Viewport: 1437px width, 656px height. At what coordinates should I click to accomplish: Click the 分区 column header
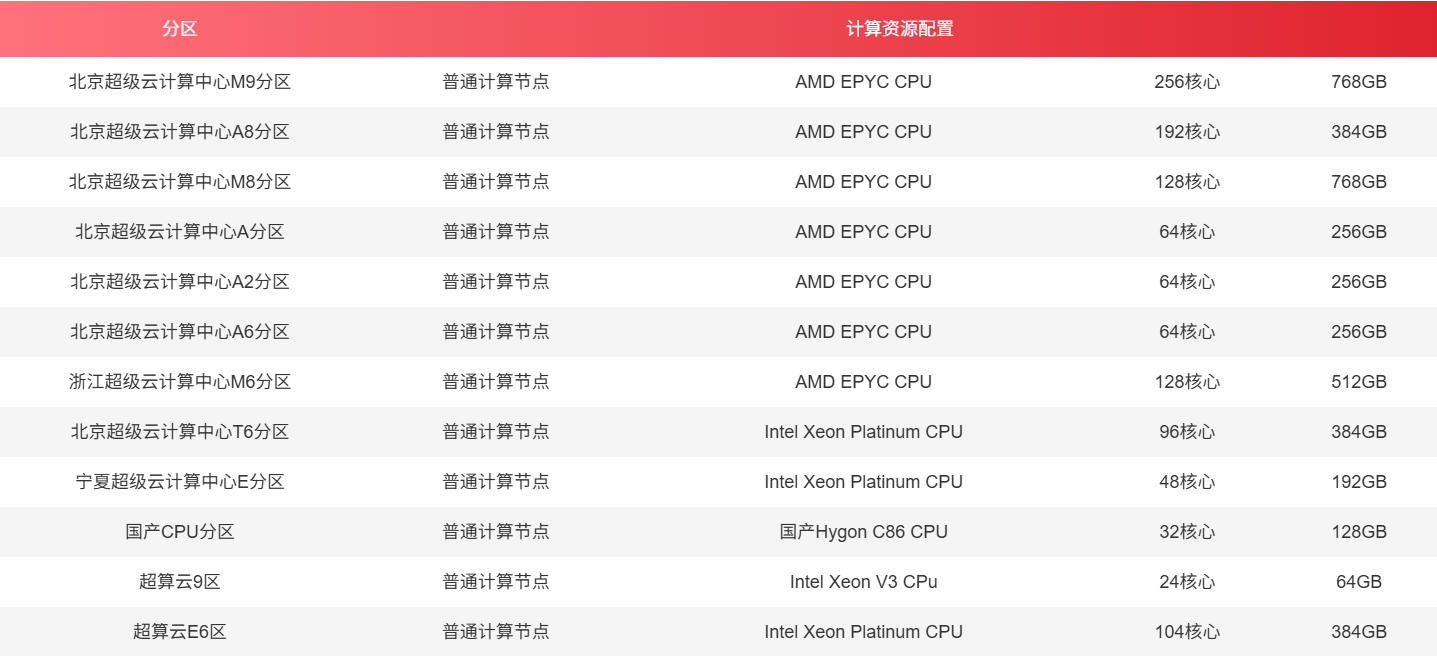pyautogui.click(x=180, y=29)
